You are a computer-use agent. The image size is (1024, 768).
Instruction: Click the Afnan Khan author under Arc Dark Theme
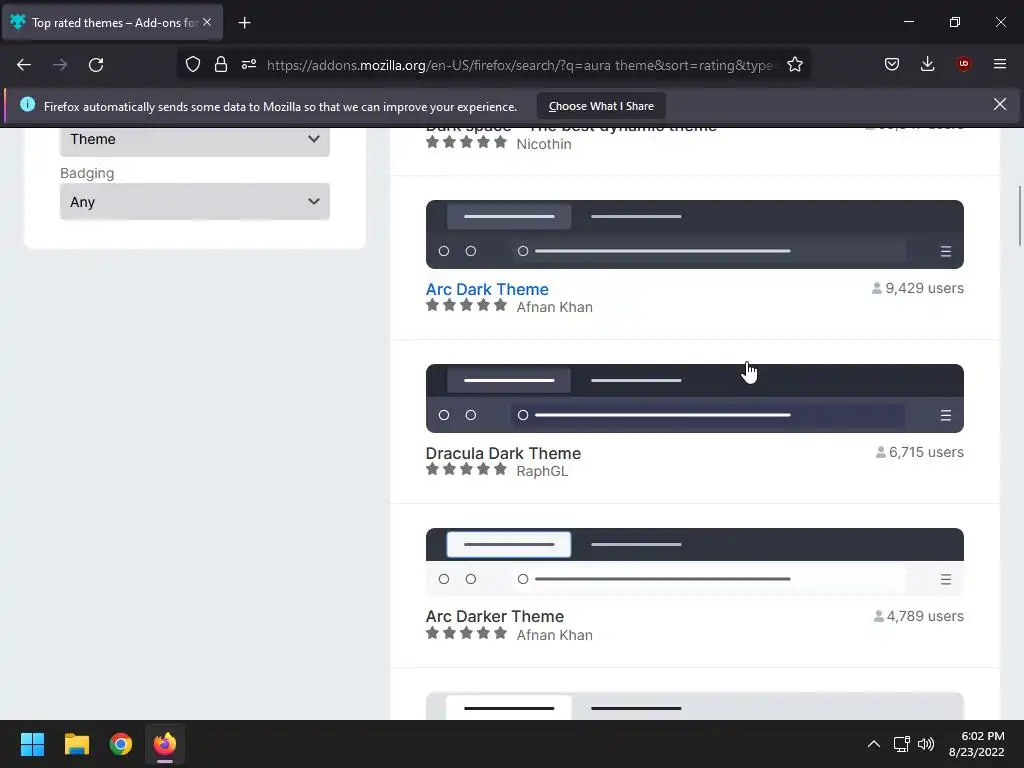pyautogui.click(x=554, y=307)
